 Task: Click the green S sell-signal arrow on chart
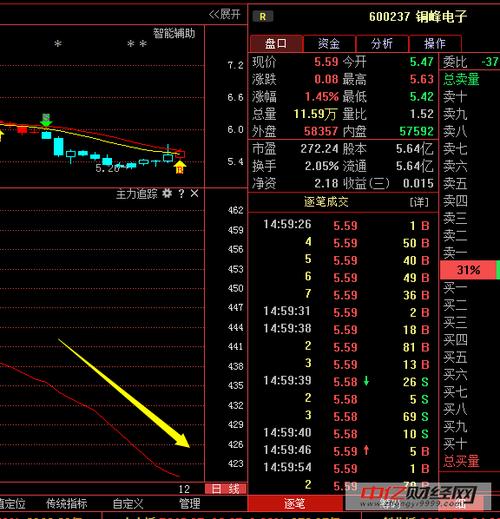pos(46,120)
